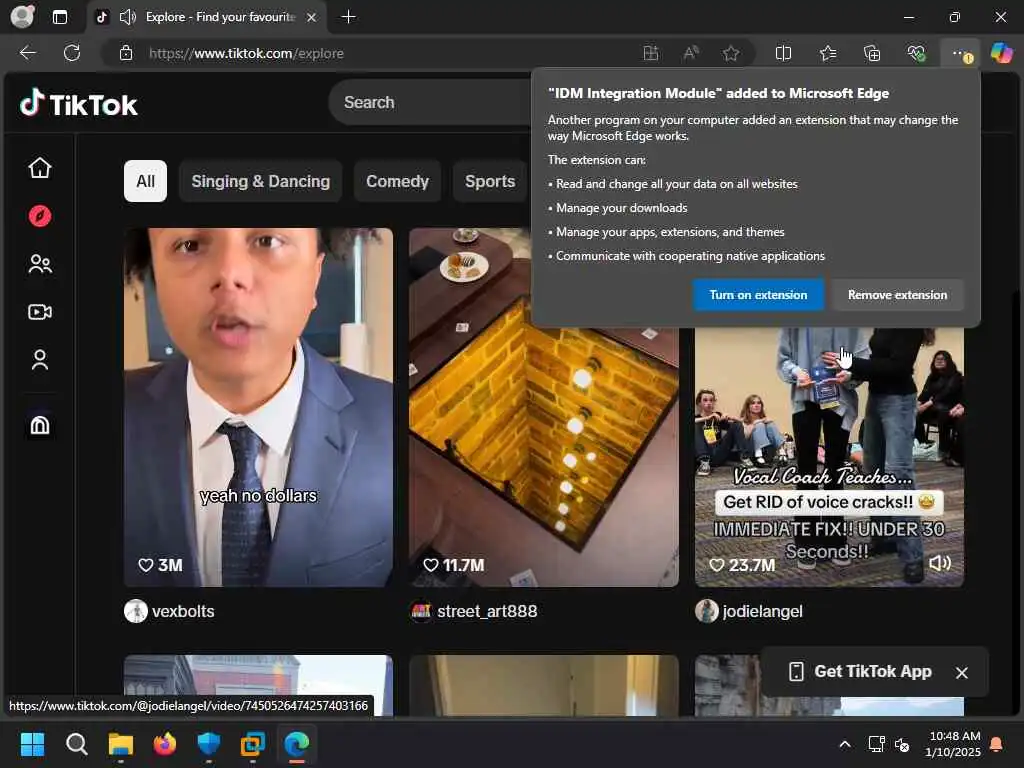
Task: Select Singing & Dancing category
Action: 261,181
